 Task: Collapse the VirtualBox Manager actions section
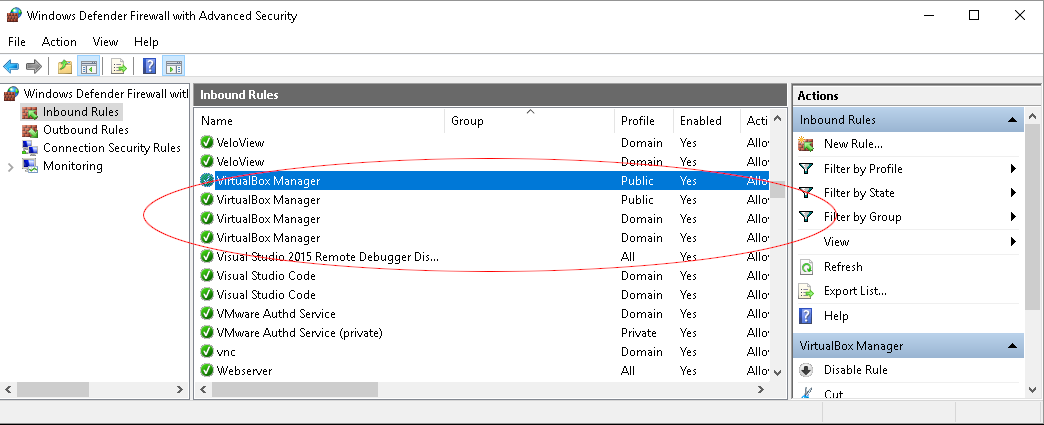(x=1012, y=346)
